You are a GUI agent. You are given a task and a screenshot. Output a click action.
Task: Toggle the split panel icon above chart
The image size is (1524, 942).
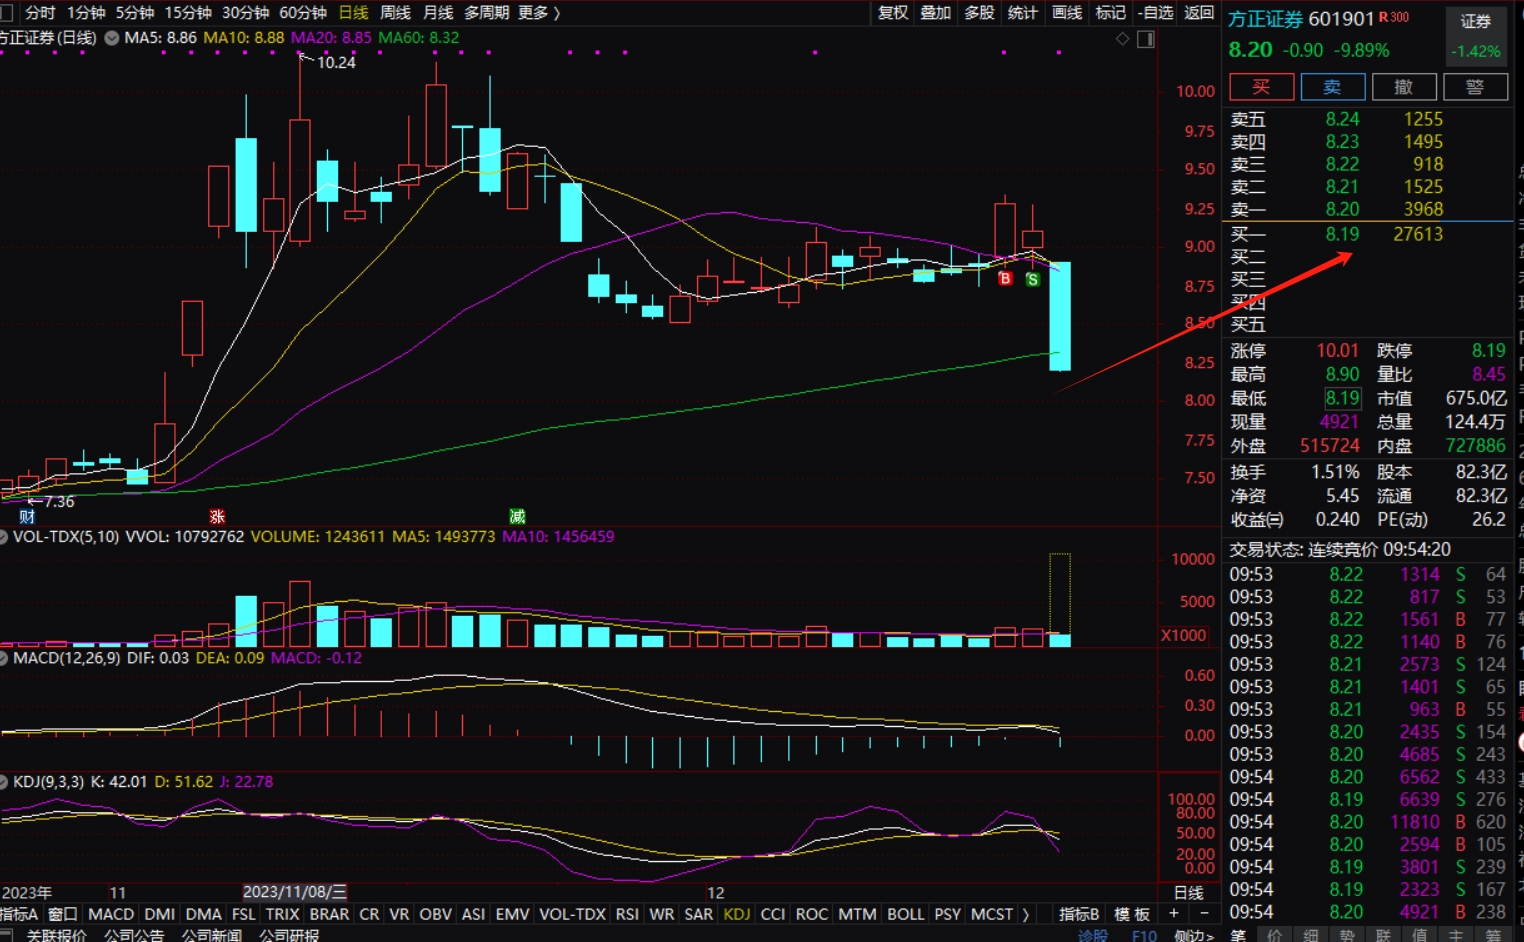[1146, 39]
